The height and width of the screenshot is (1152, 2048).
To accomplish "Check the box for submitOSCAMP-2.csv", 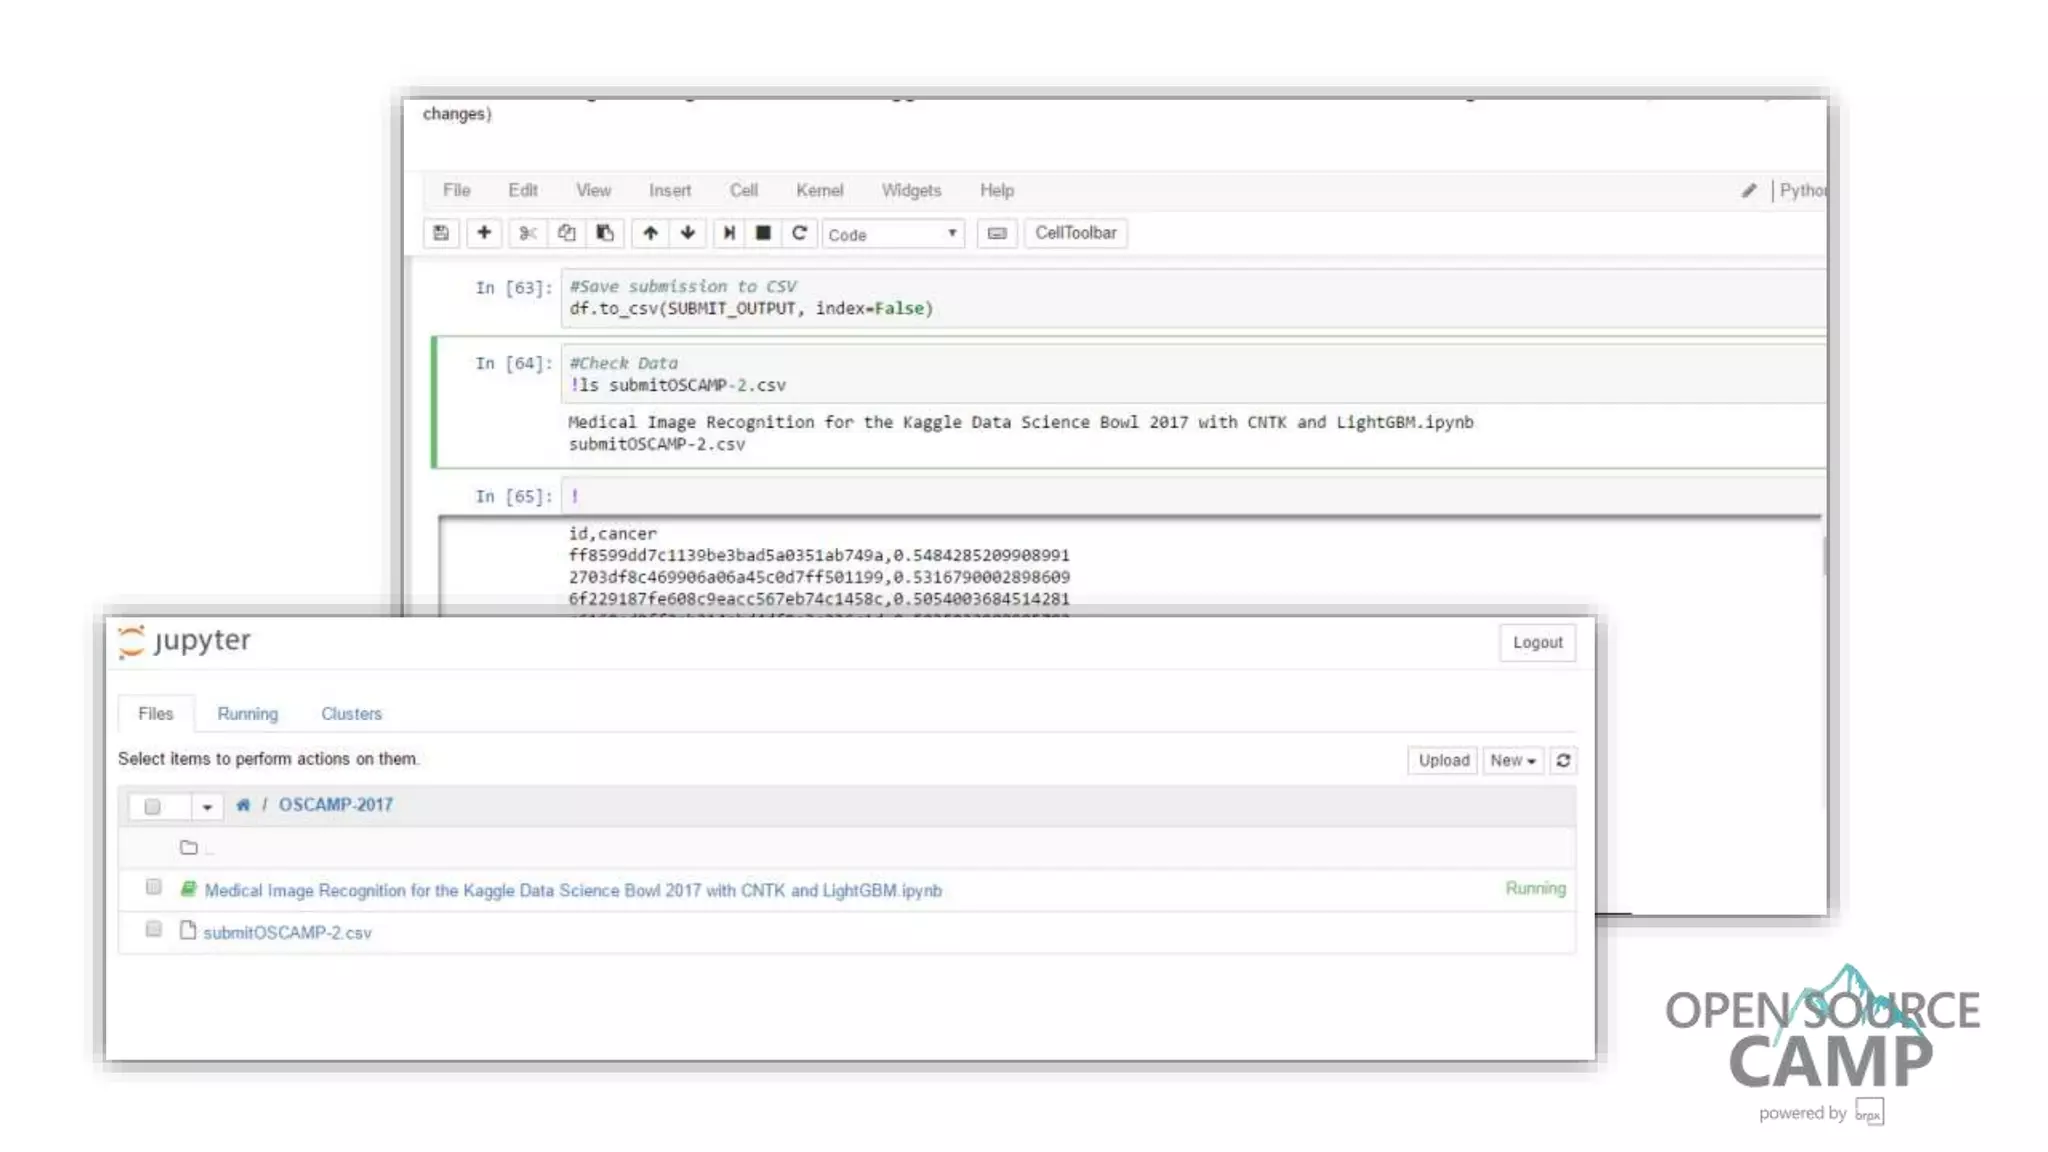I will [153, 930].
